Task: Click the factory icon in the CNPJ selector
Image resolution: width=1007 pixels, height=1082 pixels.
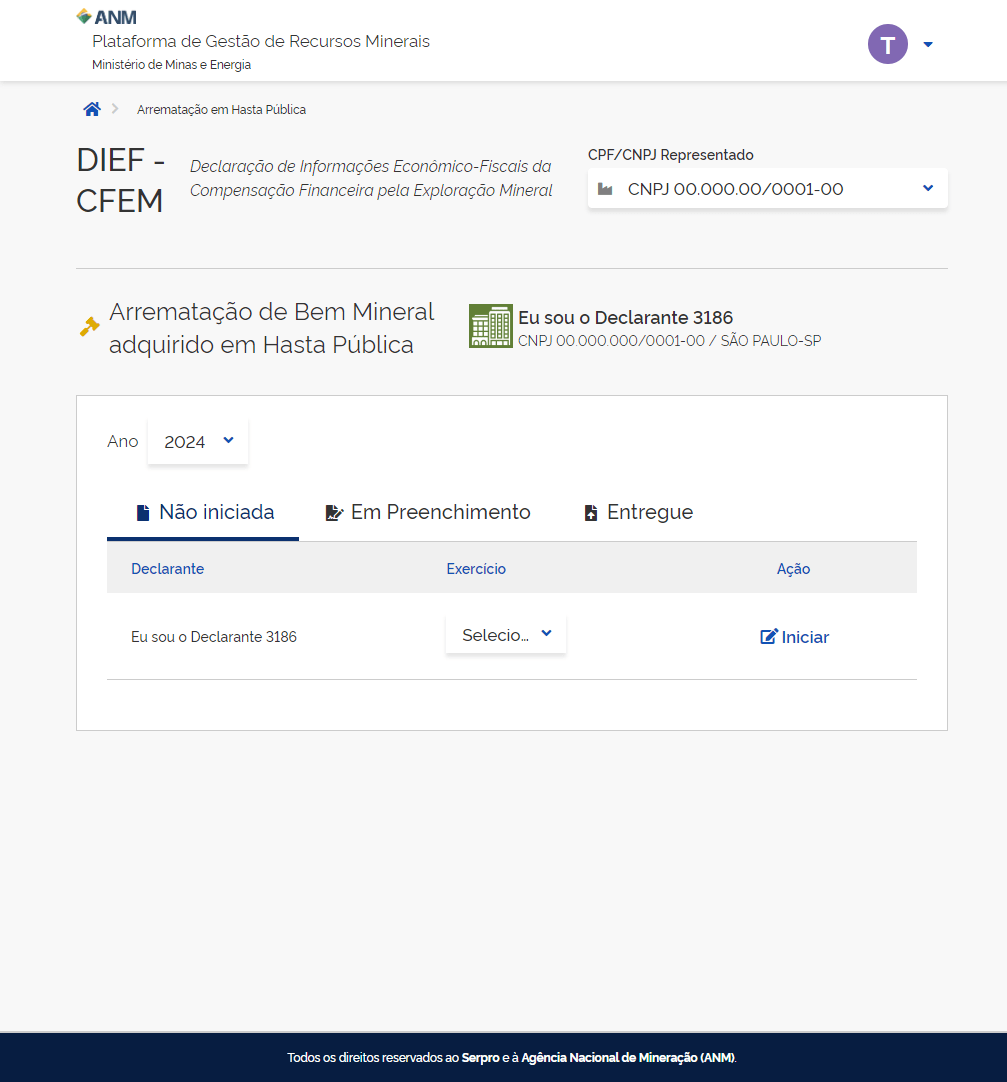Action: (x=605, y=189)
